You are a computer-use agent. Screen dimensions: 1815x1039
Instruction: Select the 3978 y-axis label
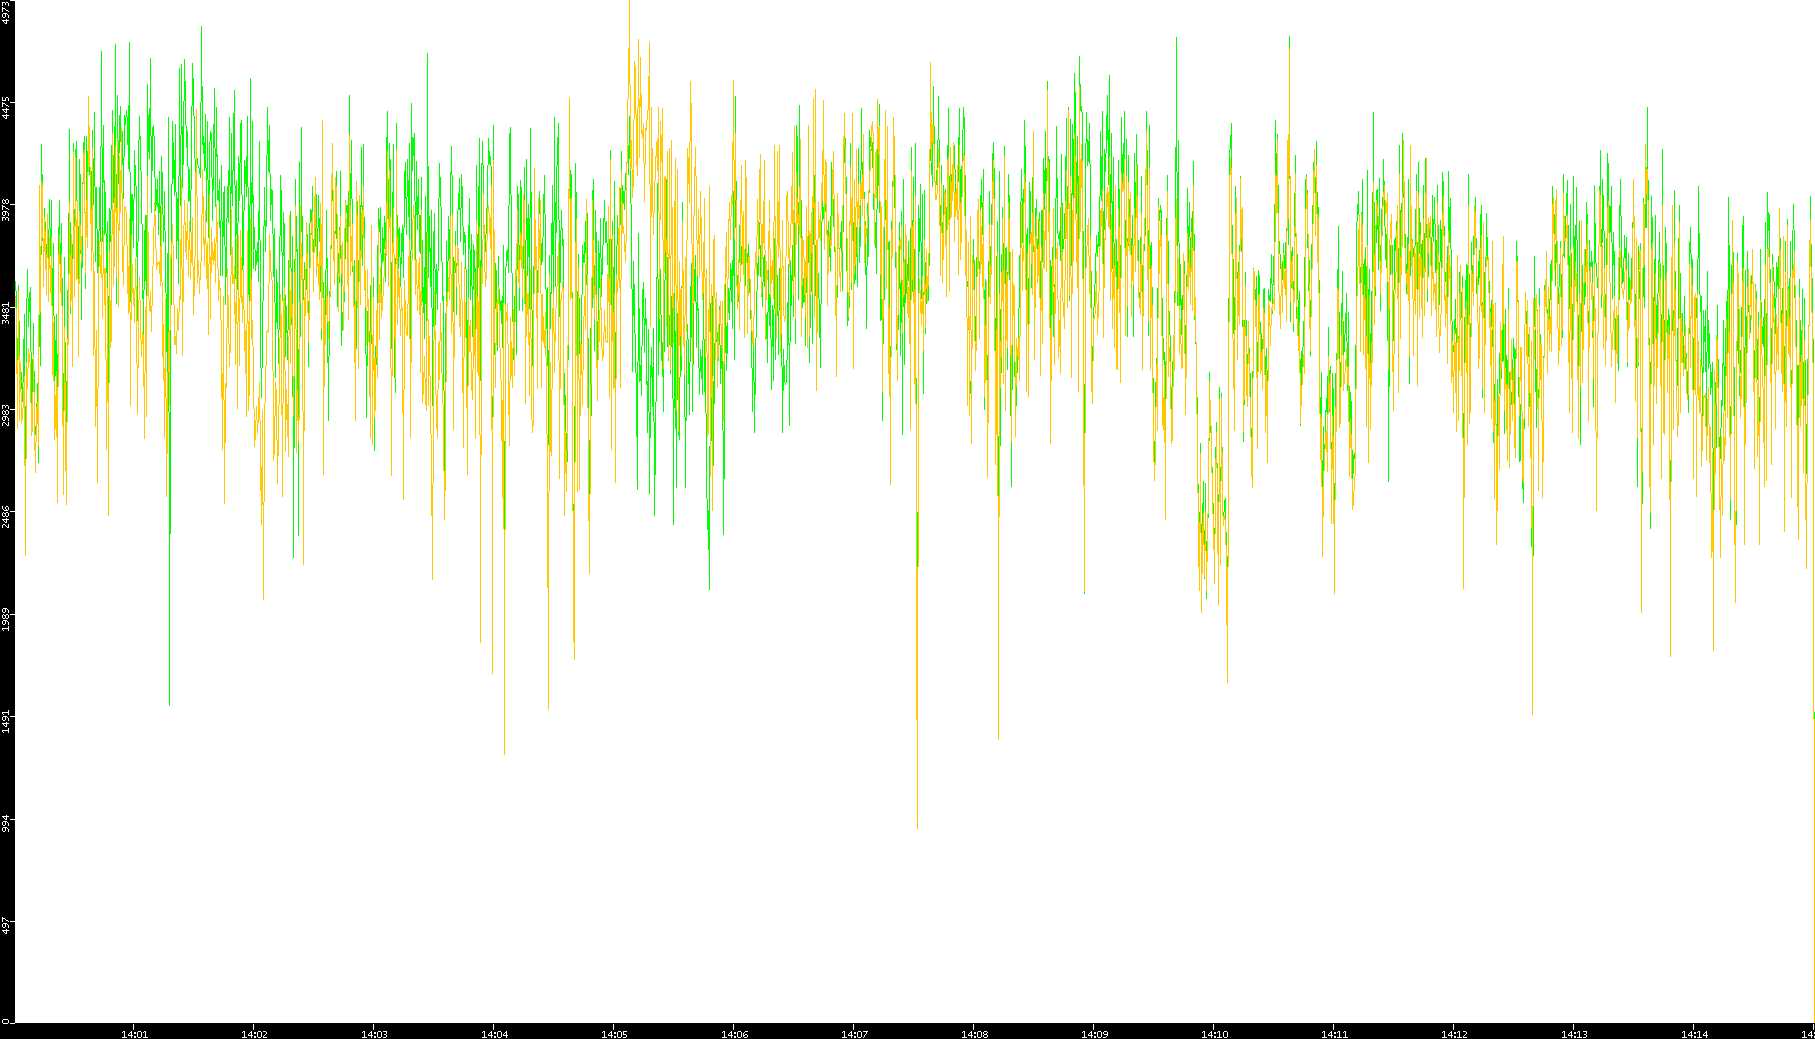coord(7,210)
